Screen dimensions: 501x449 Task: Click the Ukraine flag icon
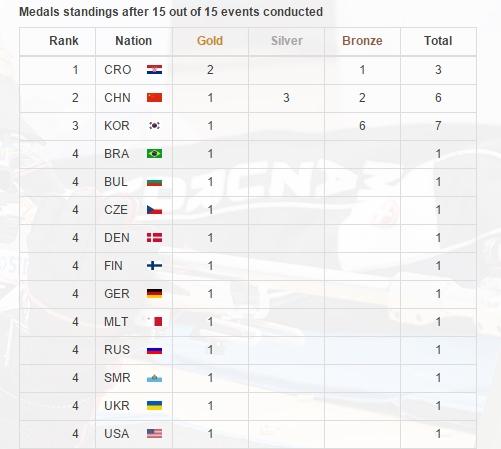(x=154, y=406)
